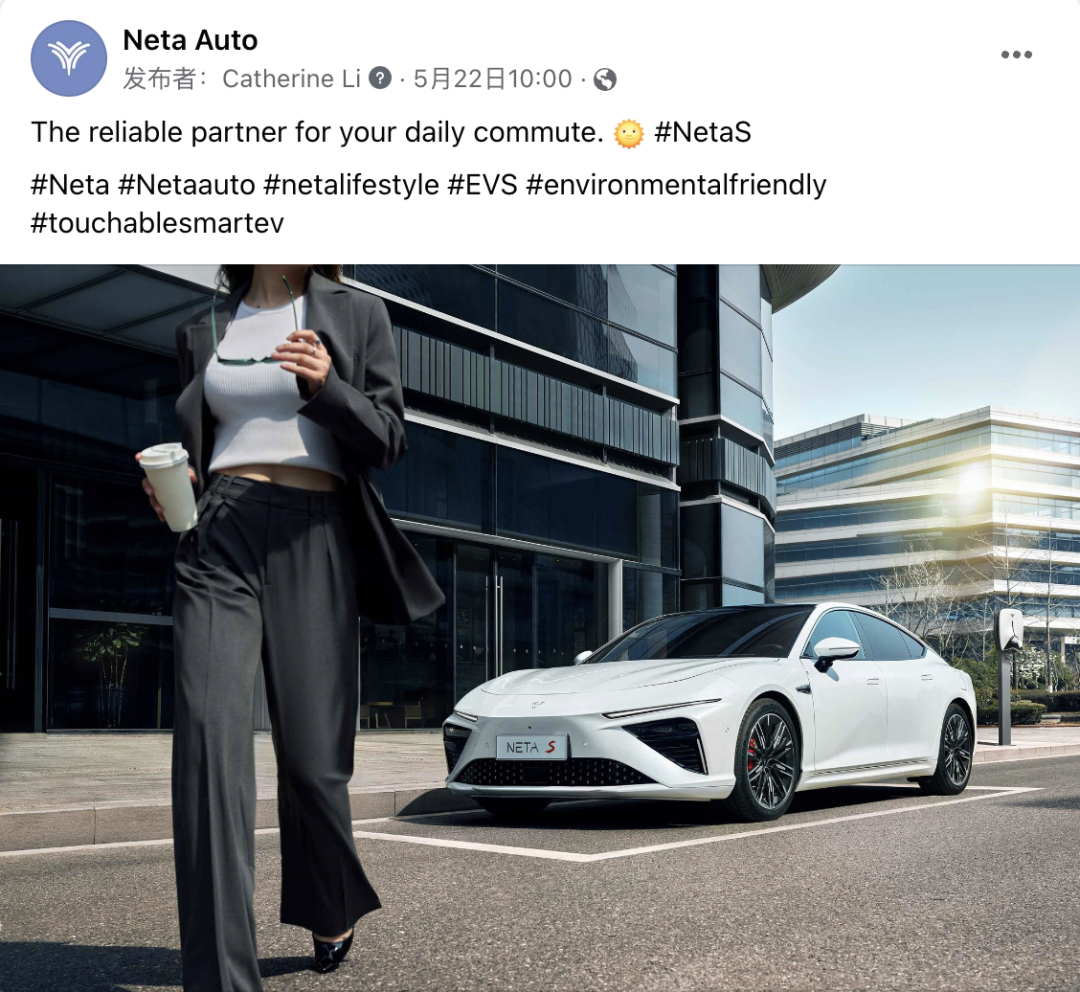This screenshot has height=992, width=1080.
Task: Open Catherine Li publisher name
Action: 291,79
